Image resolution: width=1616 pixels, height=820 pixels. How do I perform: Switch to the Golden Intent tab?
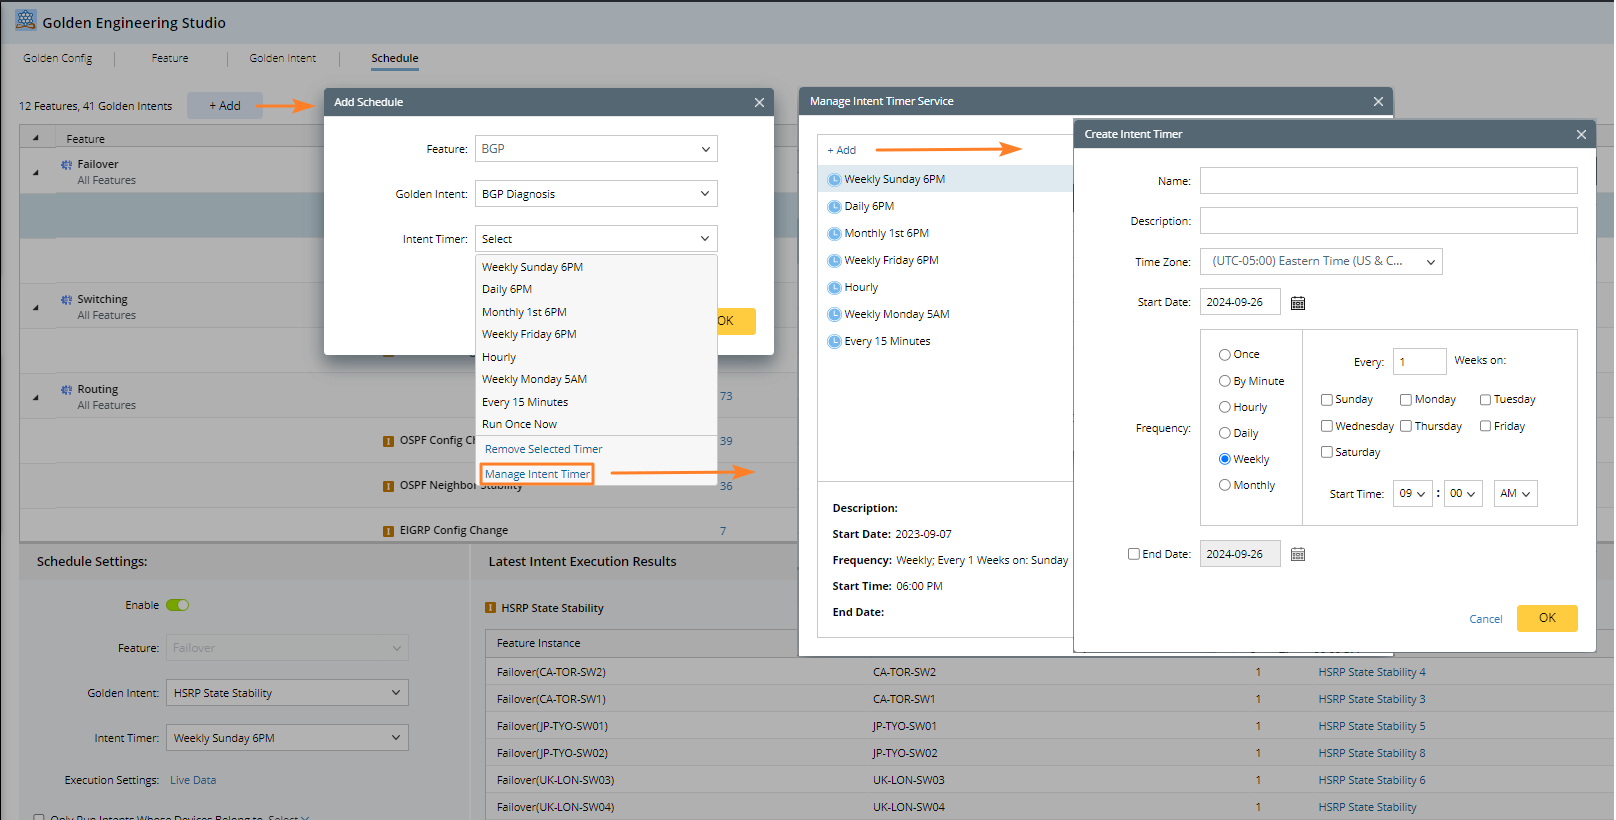[282, 59]
